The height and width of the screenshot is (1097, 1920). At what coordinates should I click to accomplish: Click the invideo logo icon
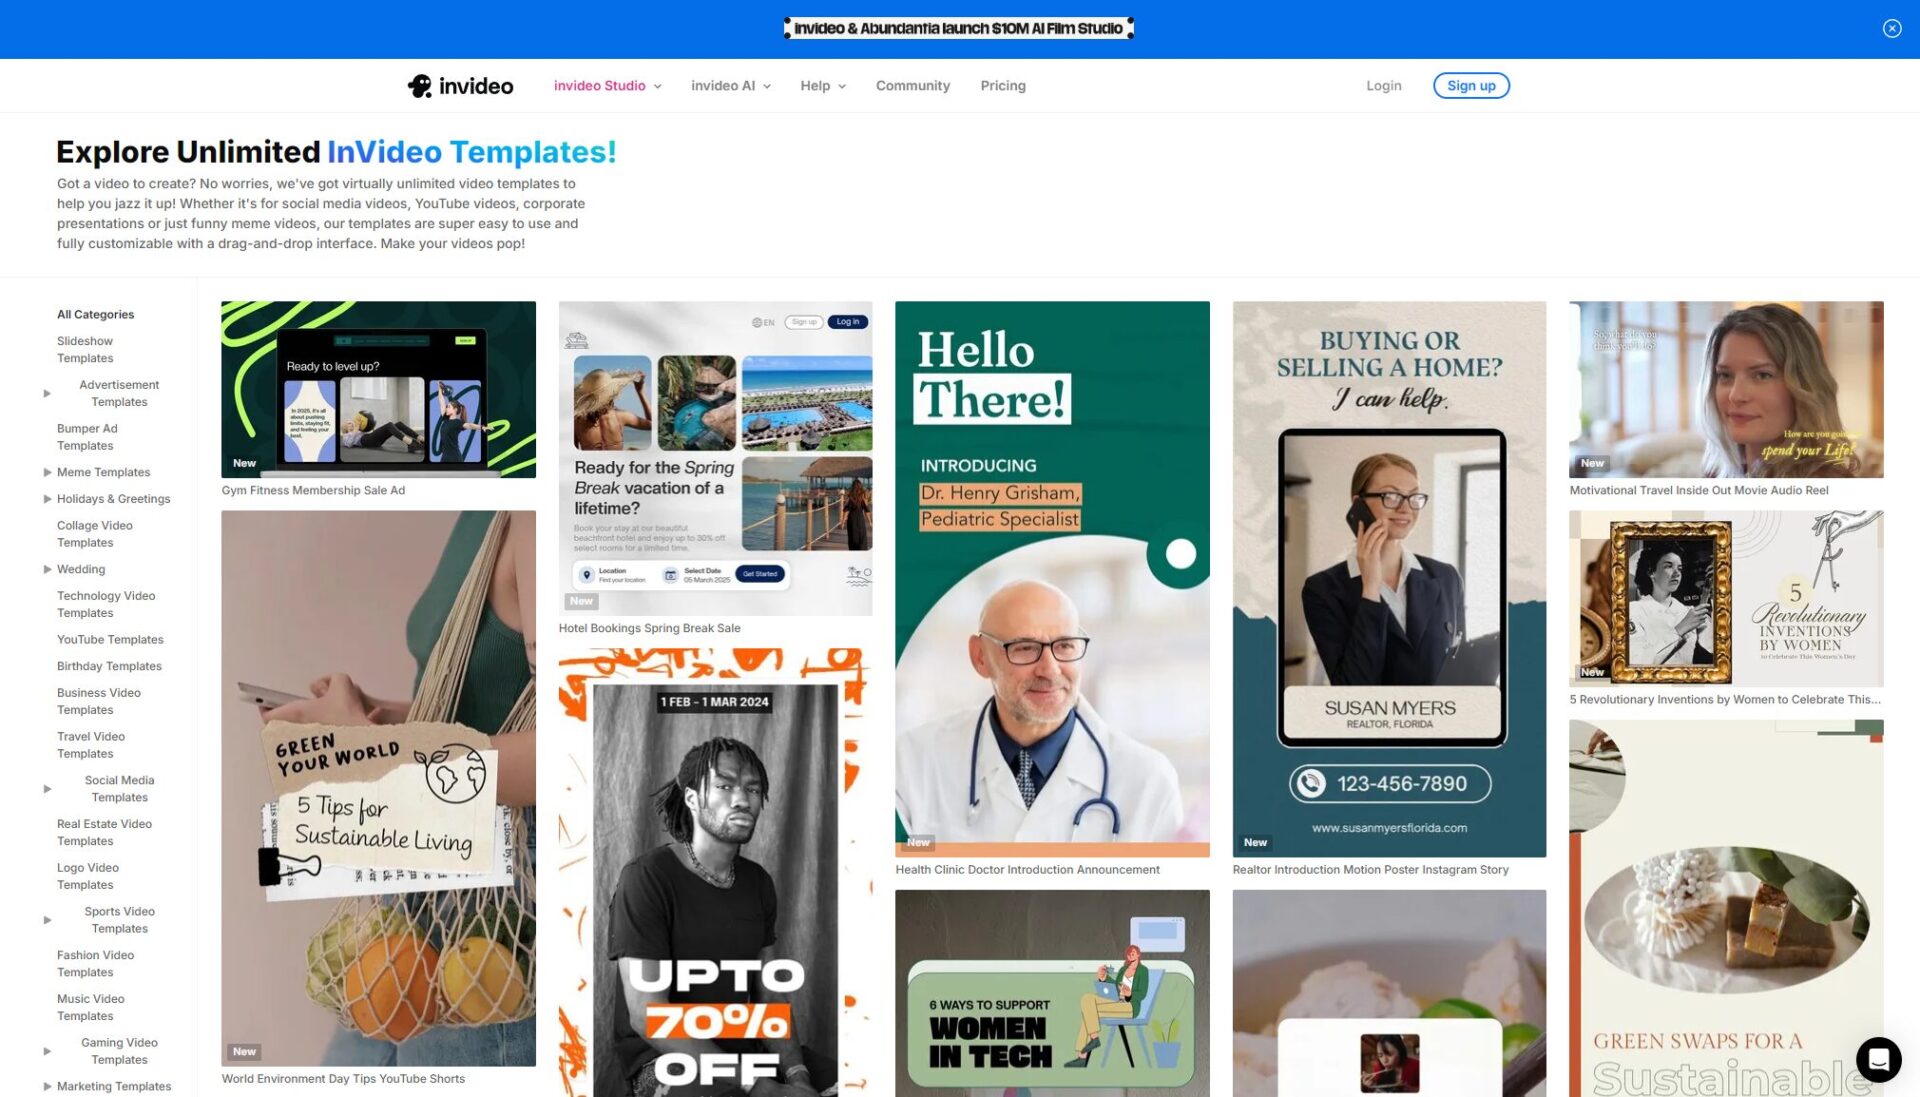[420, 86]
